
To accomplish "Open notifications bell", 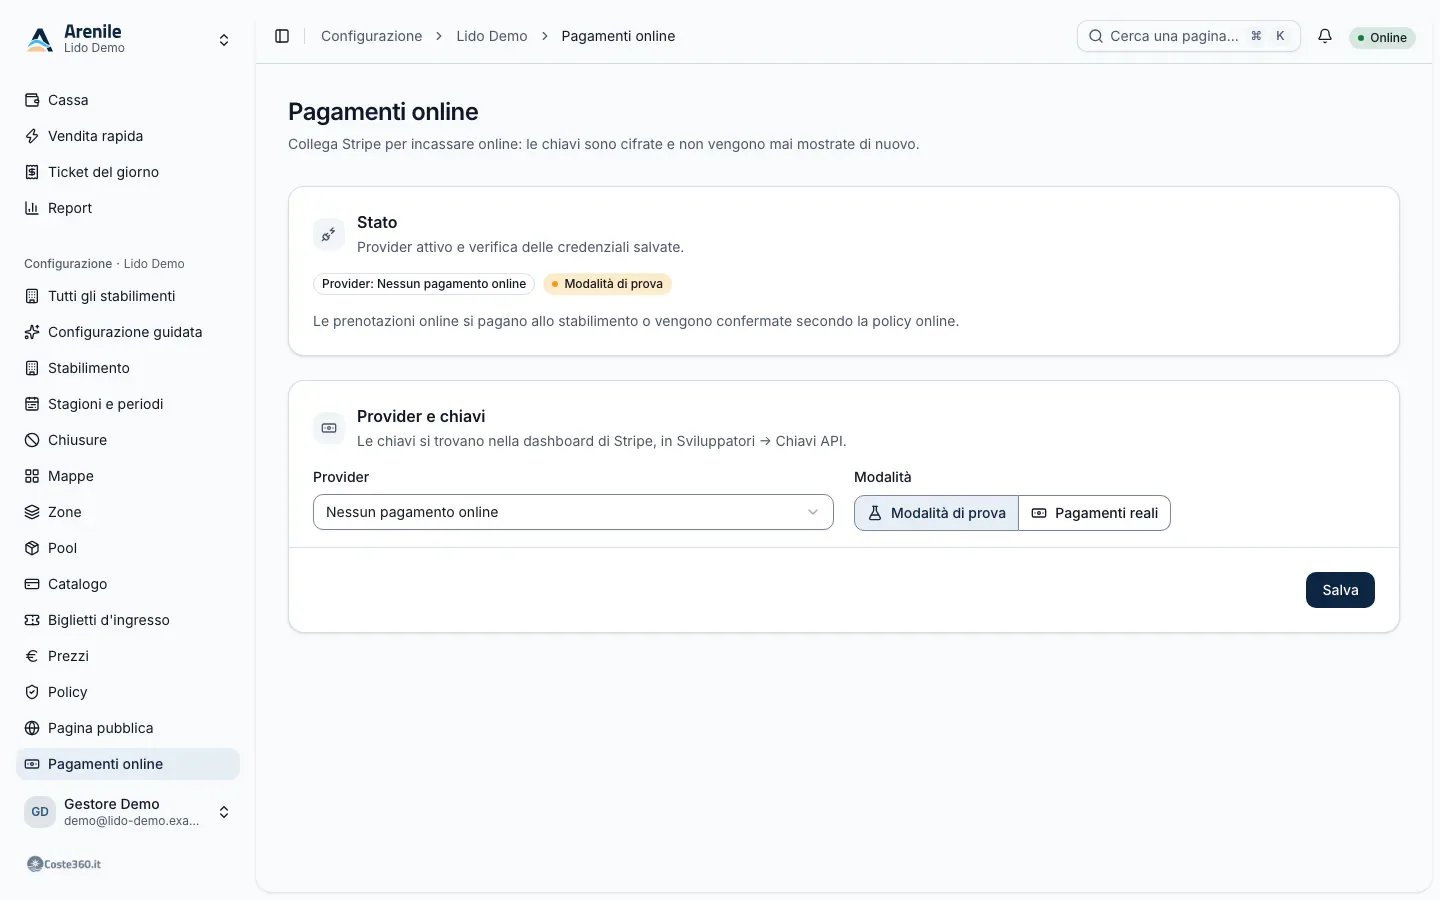I will 1325,36.
